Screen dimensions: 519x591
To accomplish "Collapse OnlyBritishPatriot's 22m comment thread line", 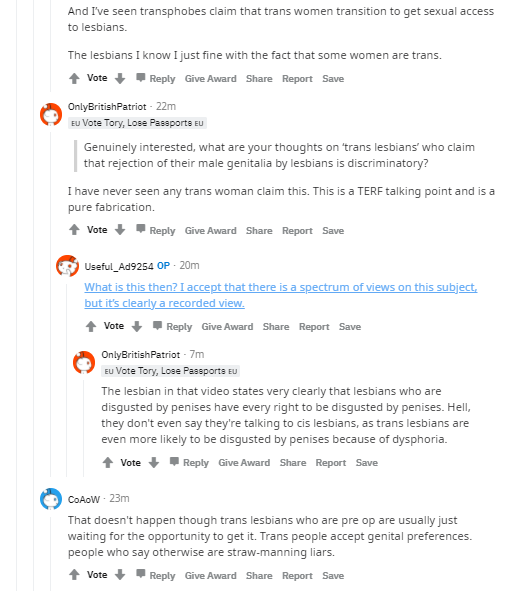I will pos(51,302).
